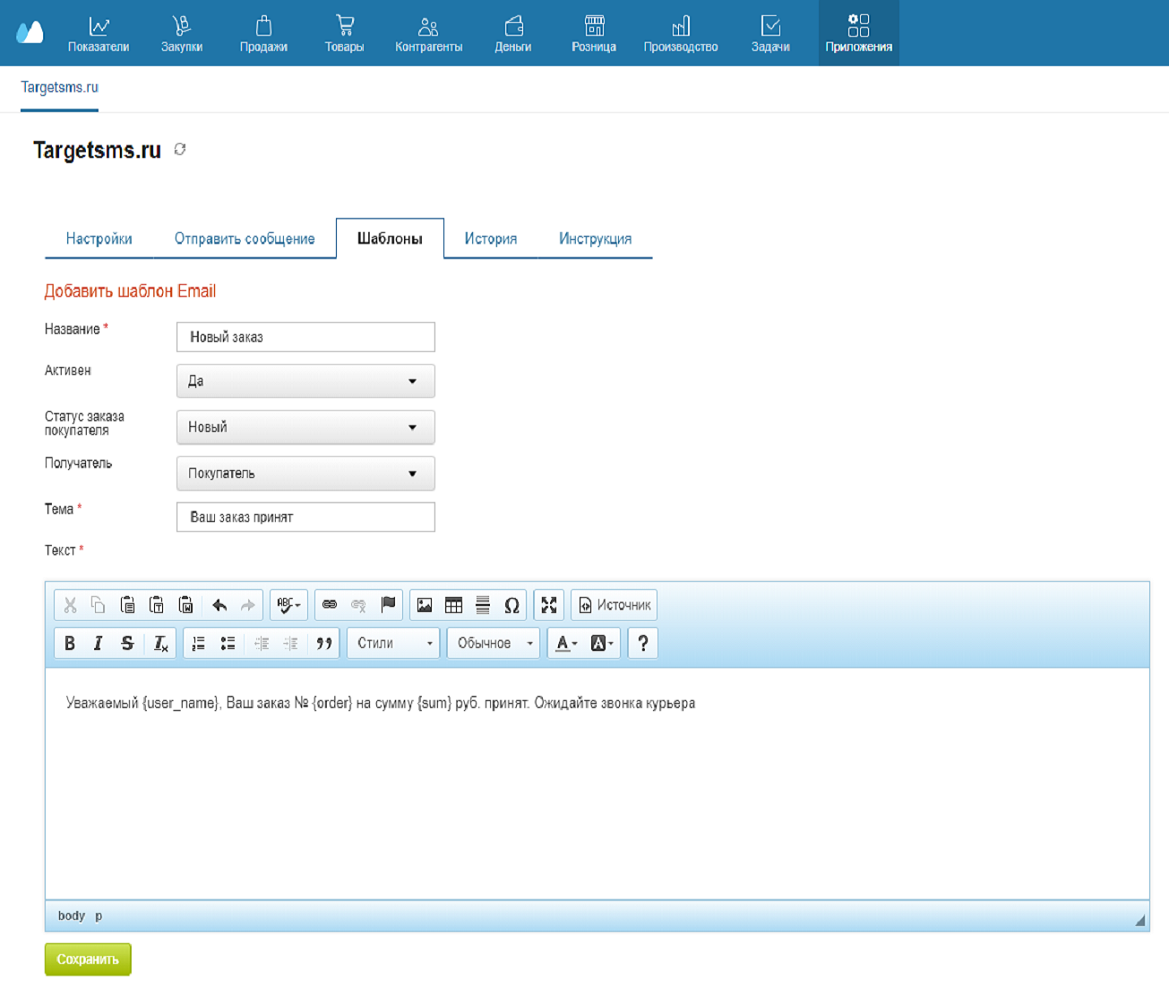Maximize the editor with the expand icon
Viewport: 1169px width, 986px height.
pyautogui.click(x=549, y=604)
